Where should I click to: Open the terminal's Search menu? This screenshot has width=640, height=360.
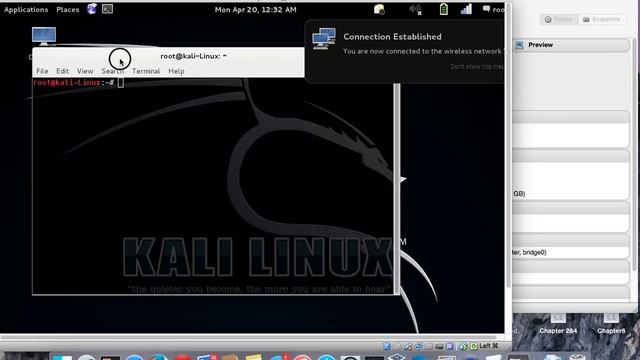pos(113,71)
